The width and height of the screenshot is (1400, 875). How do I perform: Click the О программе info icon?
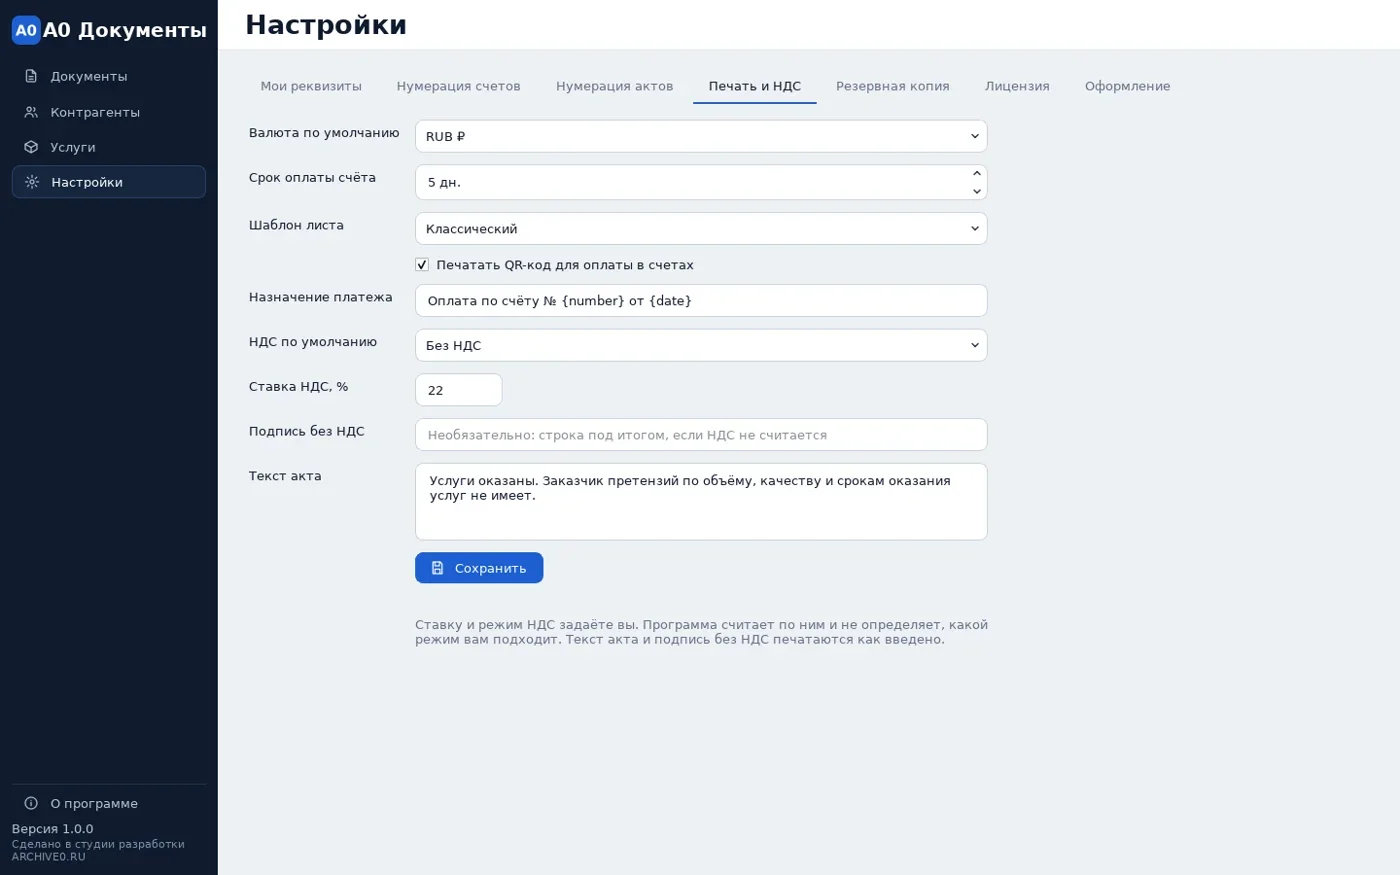click(x=31, y=803)
